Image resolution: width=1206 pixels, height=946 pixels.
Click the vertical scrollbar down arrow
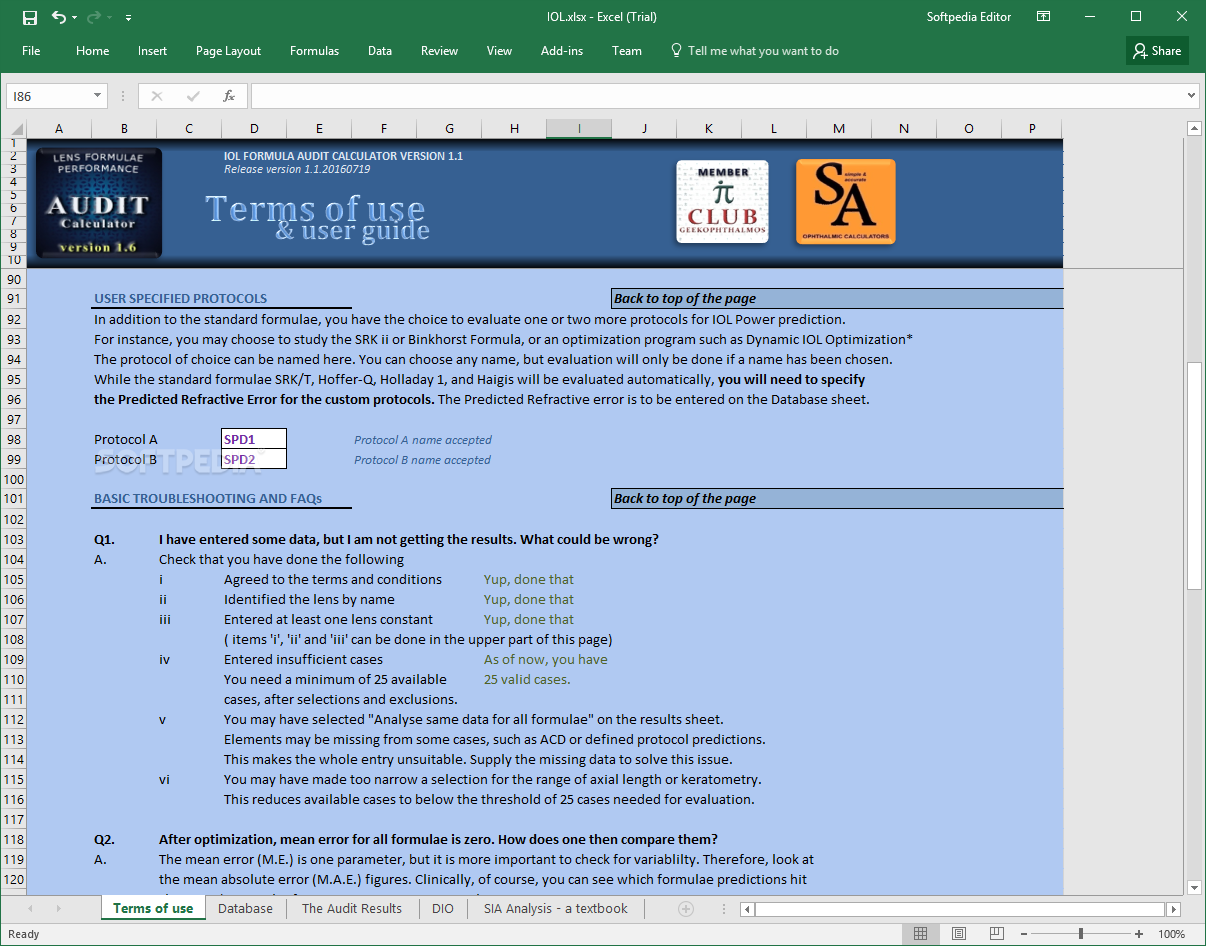[1193, 886]
